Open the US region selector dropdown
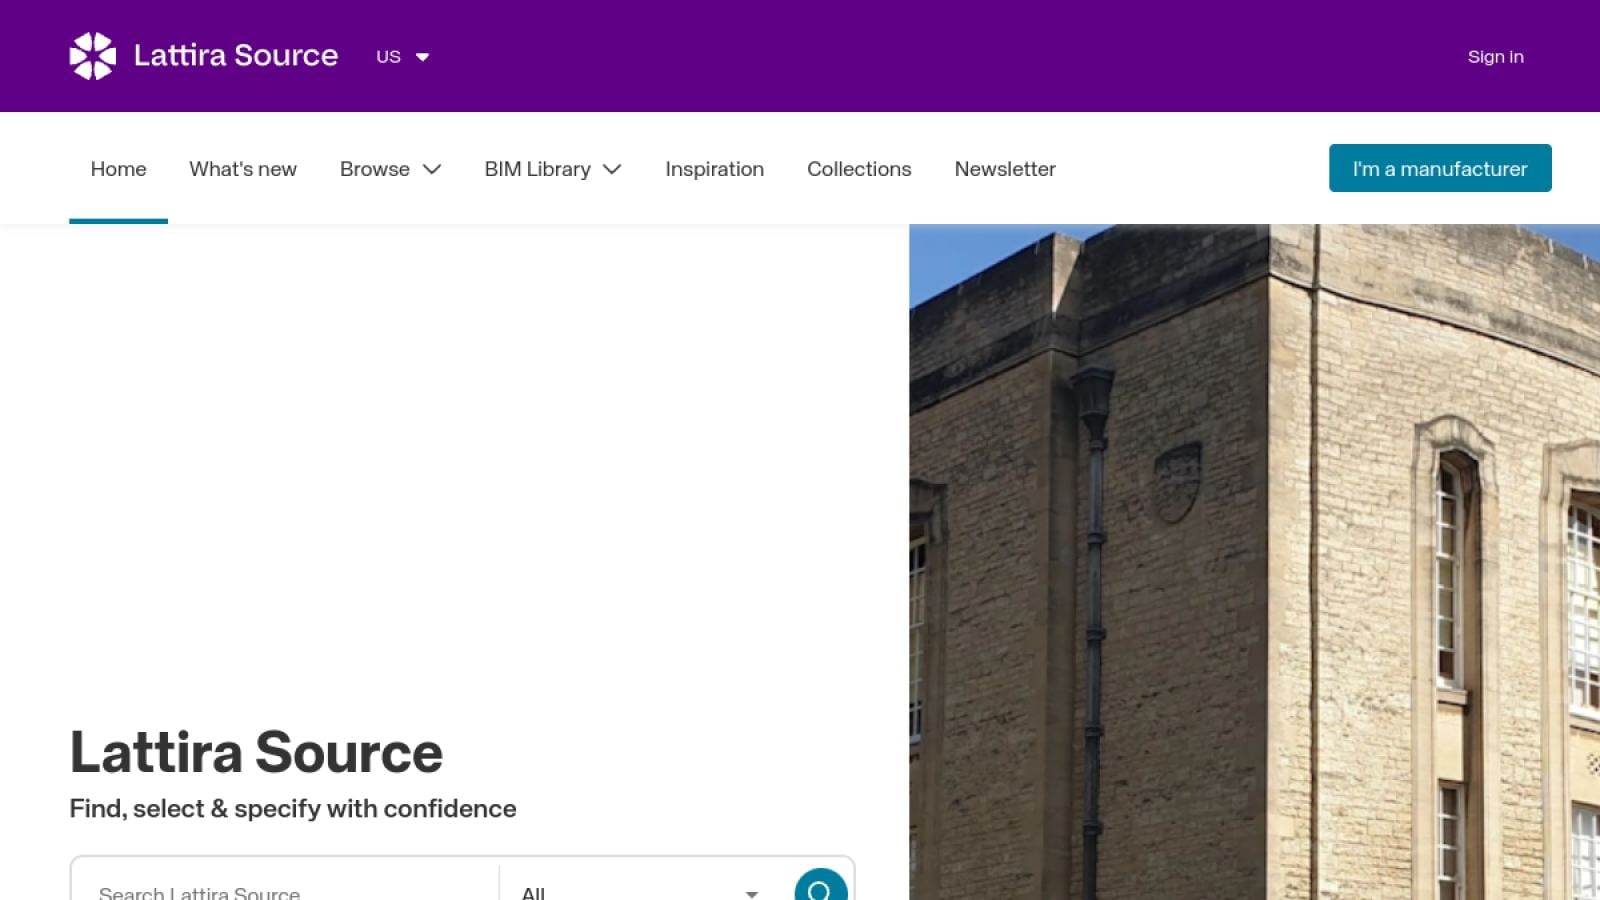Screen dimensions: 1600x900 (403, 57)
